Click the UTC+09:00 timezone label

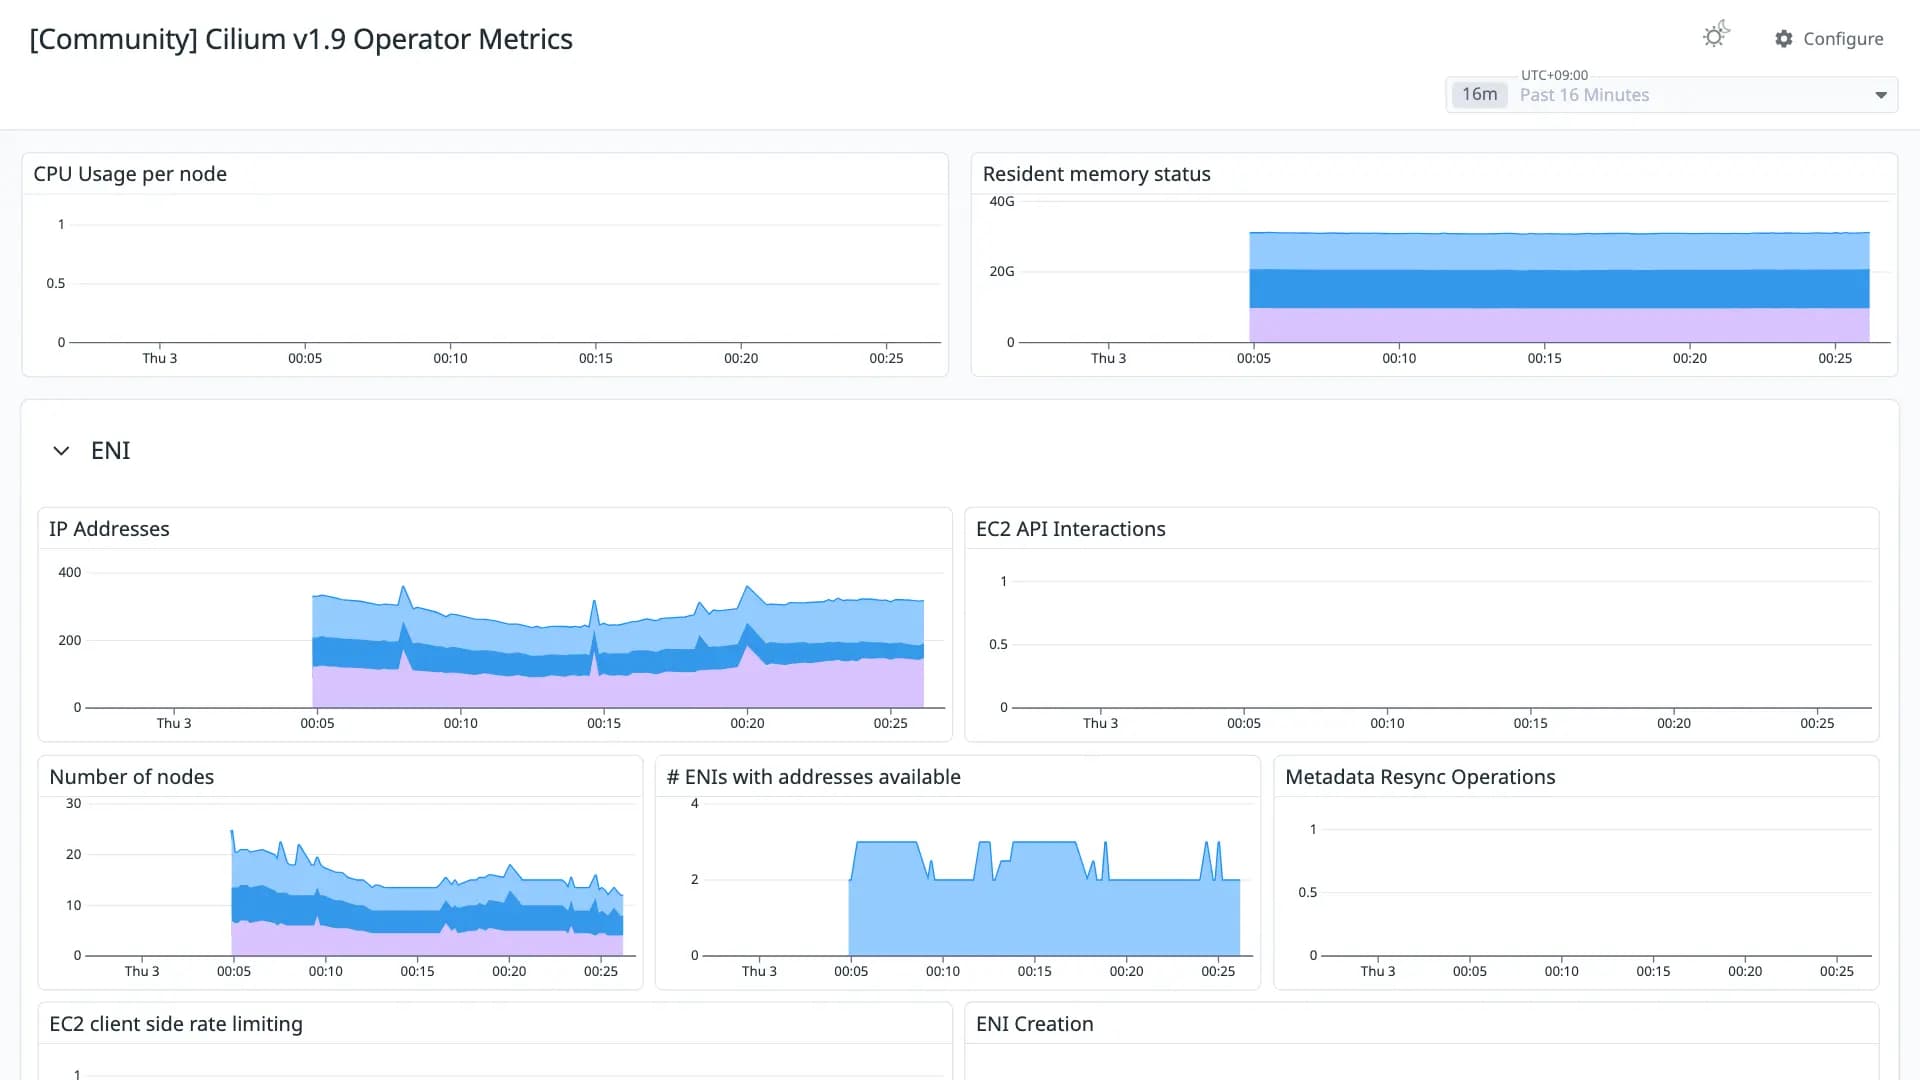(x=1554, y=75)
